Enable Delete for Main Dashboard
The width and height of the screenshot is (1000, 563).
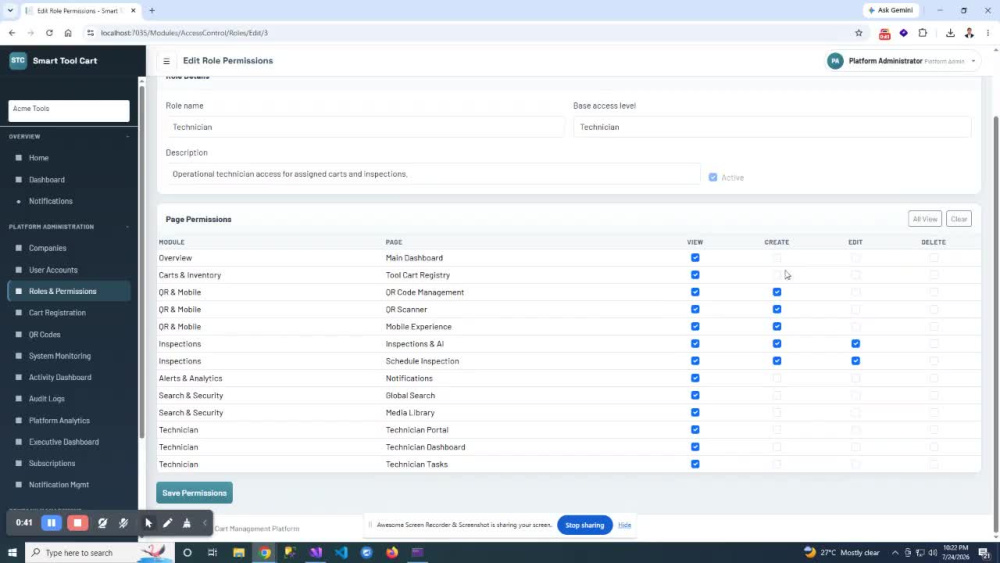tap(934, 258)
